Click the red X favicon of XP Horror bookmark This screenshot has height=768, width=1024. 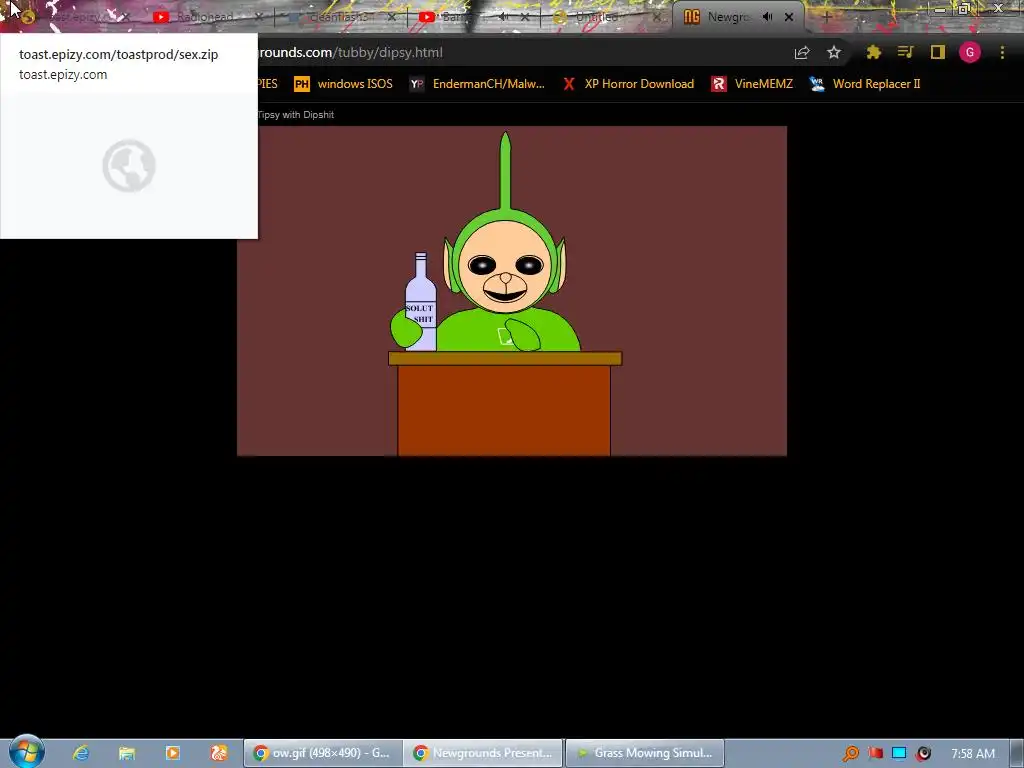pos(569,84)
